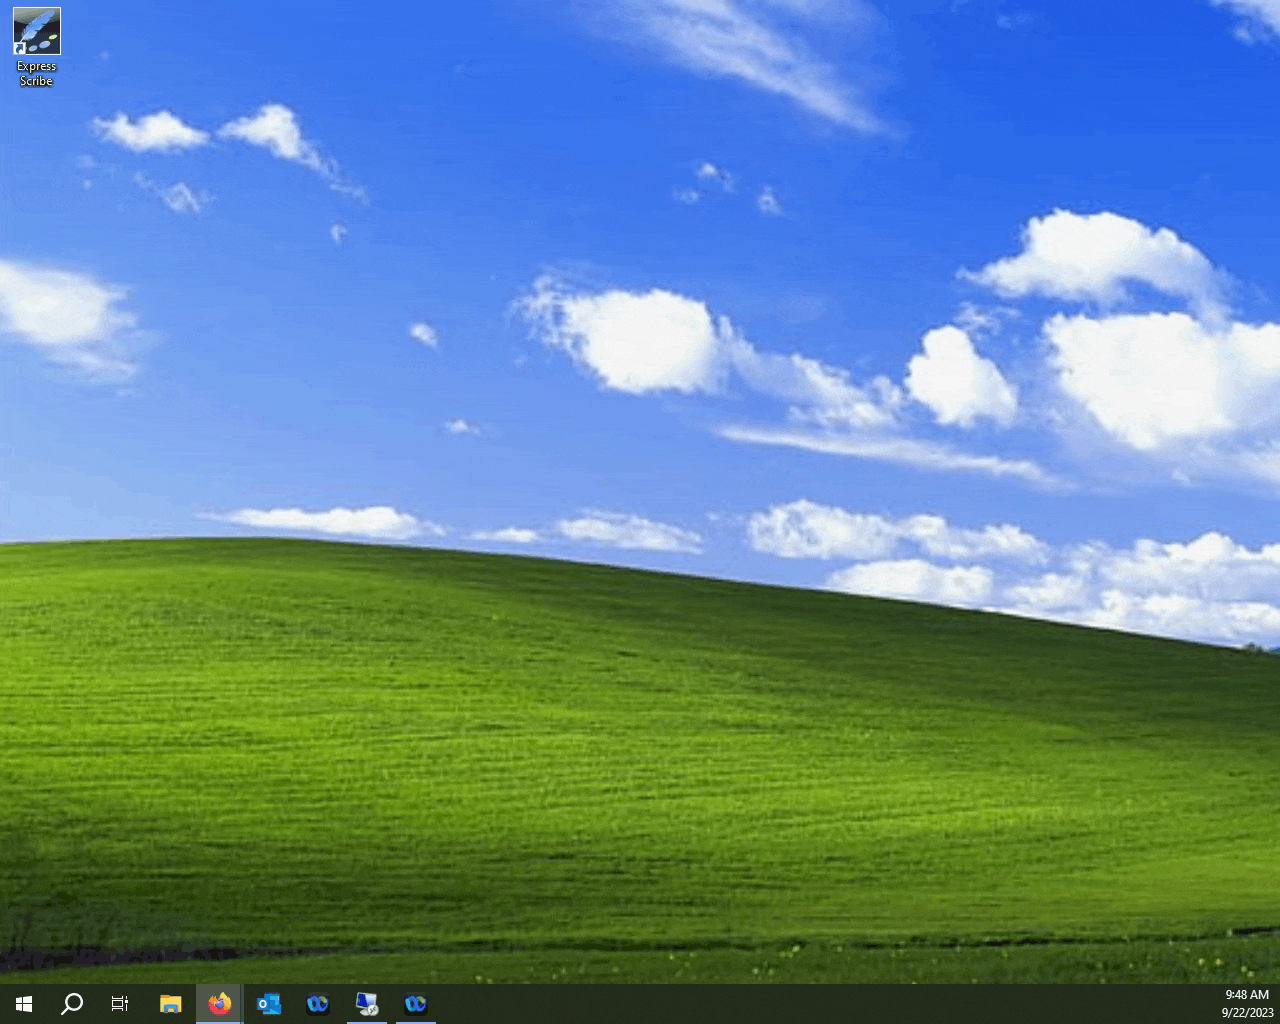Image resolution: width=1280 pixels, height=1024 pixels.
Task: Open the Remote Desktop taskbar icon
Action: [367, 1003]
